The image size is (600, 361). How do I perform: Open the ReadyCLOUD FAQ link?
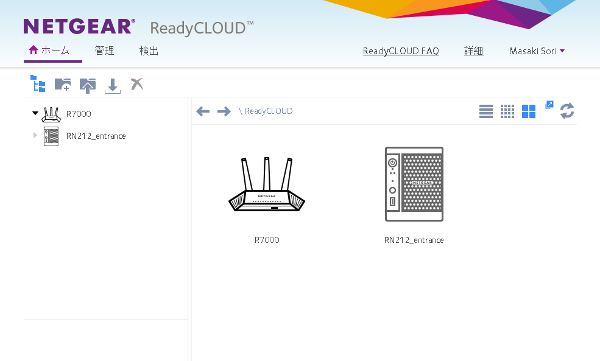[x=401, y=51]
